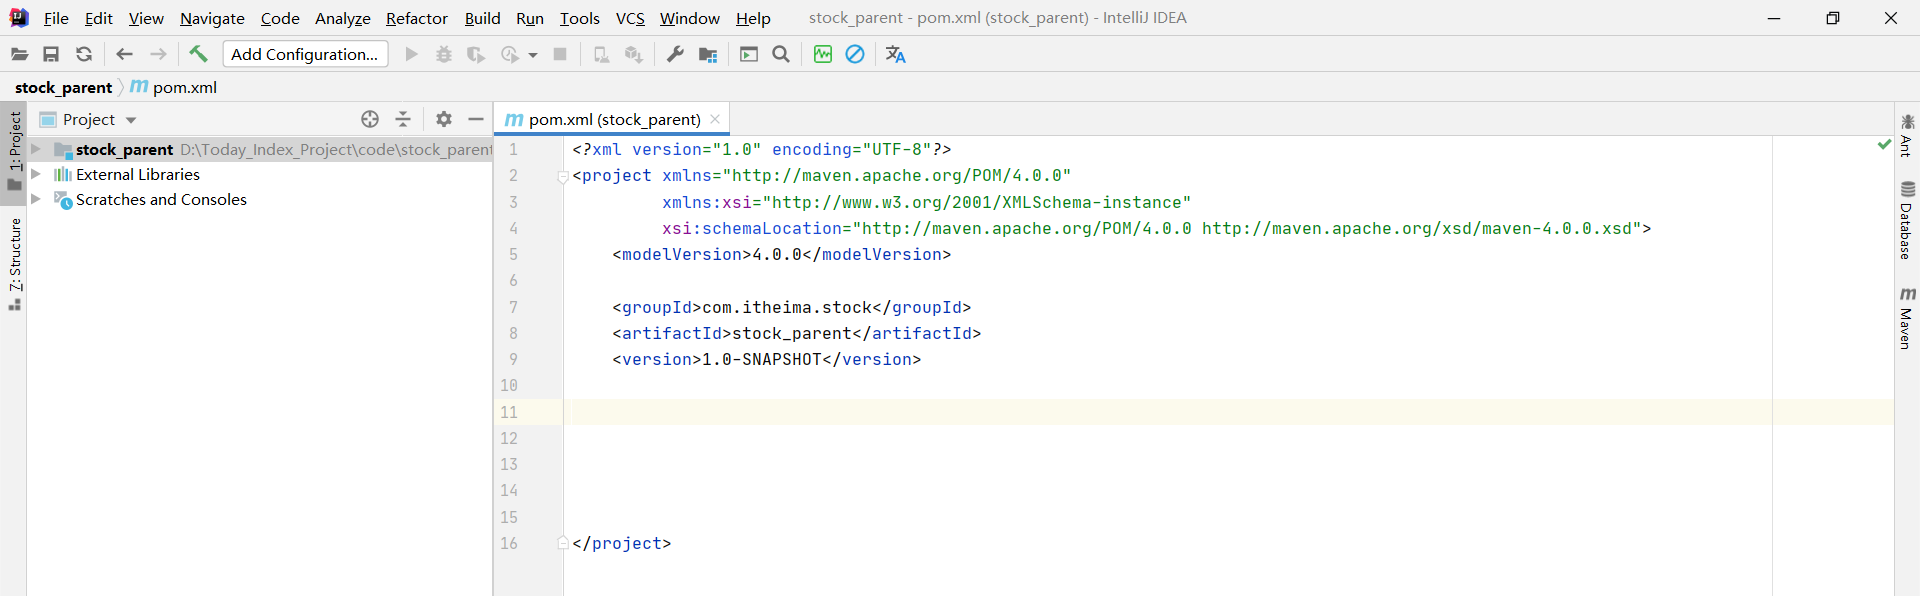Click the Debug bug icon
The width and height of the screenshot is (1920, 596).
(444, 55)
